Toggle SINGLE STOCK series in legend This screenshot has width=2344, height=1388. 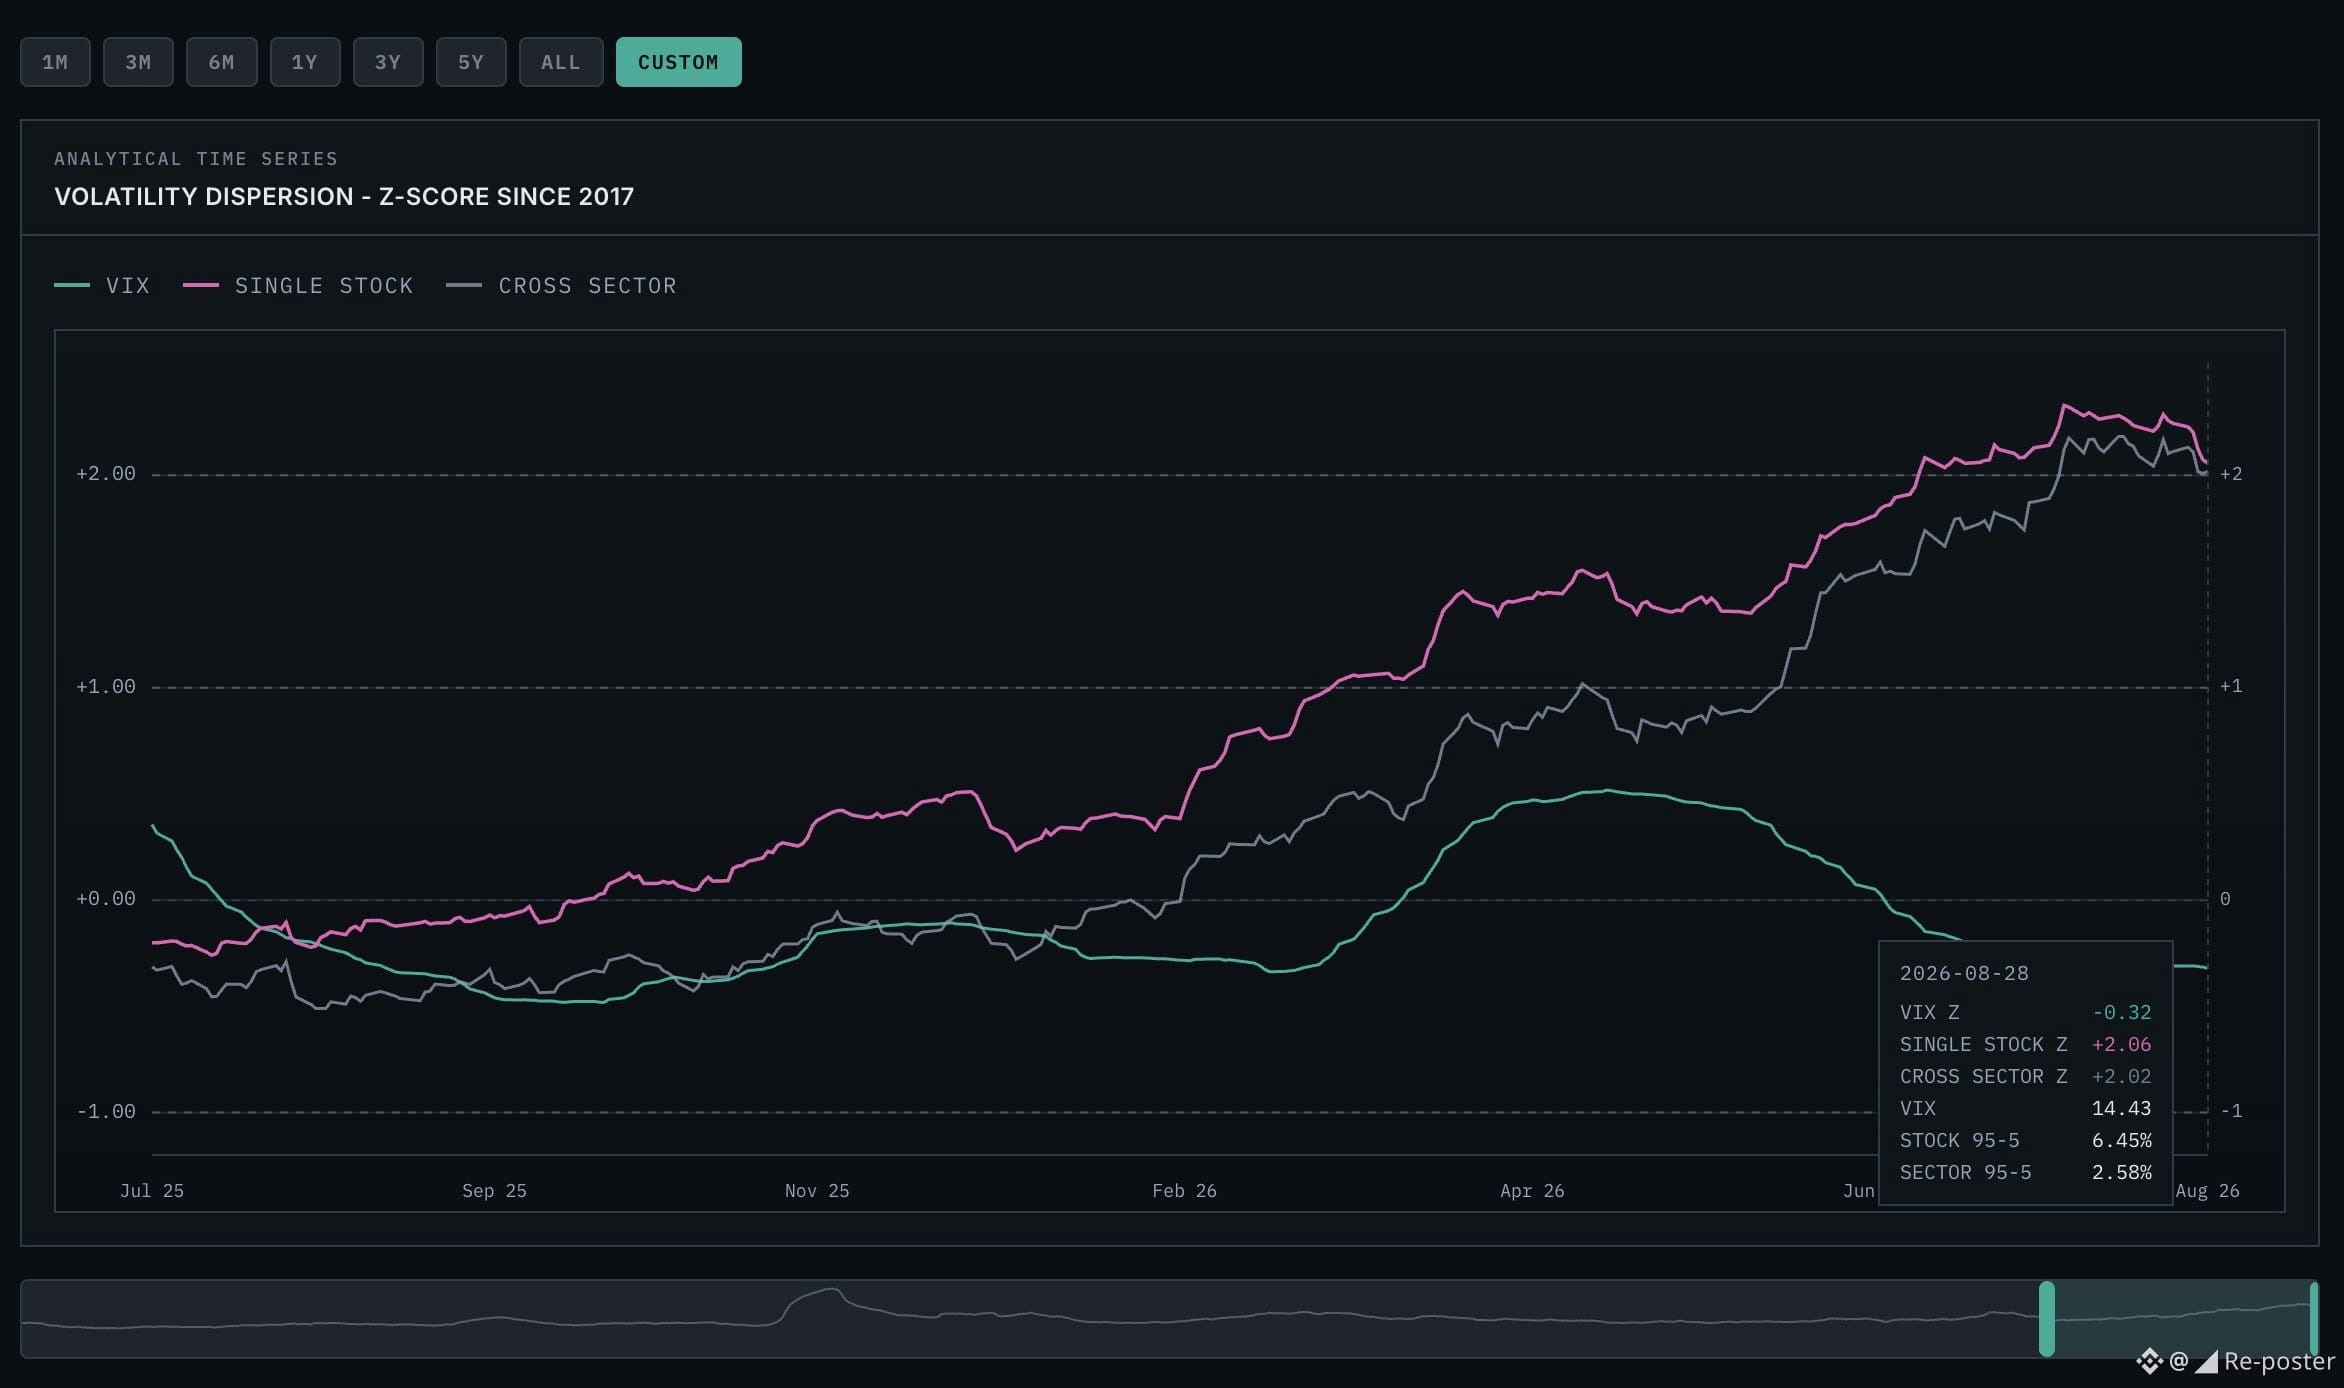298,286
